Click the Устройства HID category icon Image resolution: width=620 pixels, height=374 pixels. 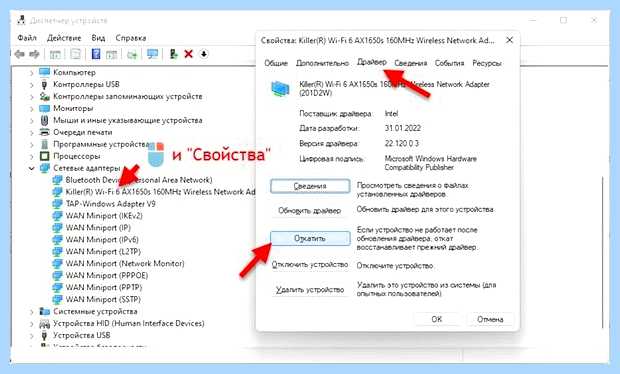point(45,324)
